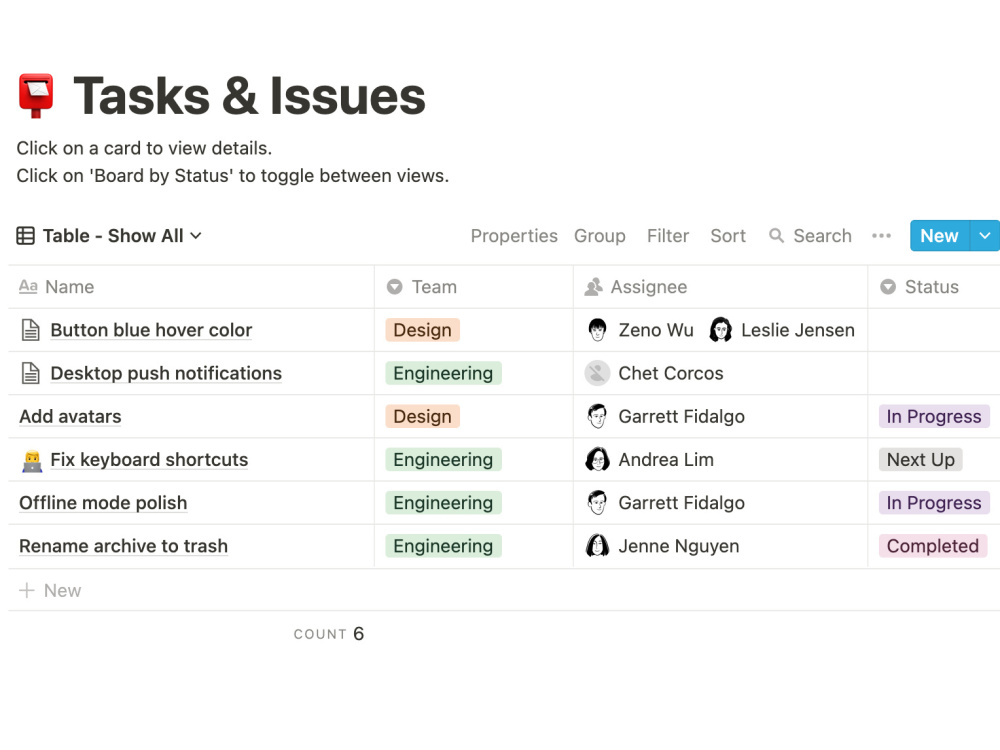1000x750 pixels.
Task: Click the empty Status cell of Button blue hover color
Action: click(x=934, y=330)
